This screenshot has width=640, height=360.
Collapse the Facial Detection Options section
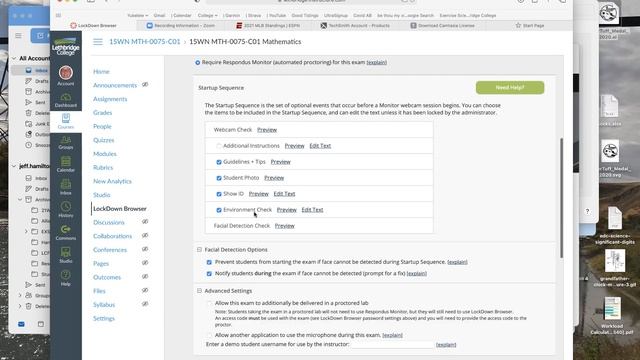point(199,249)
